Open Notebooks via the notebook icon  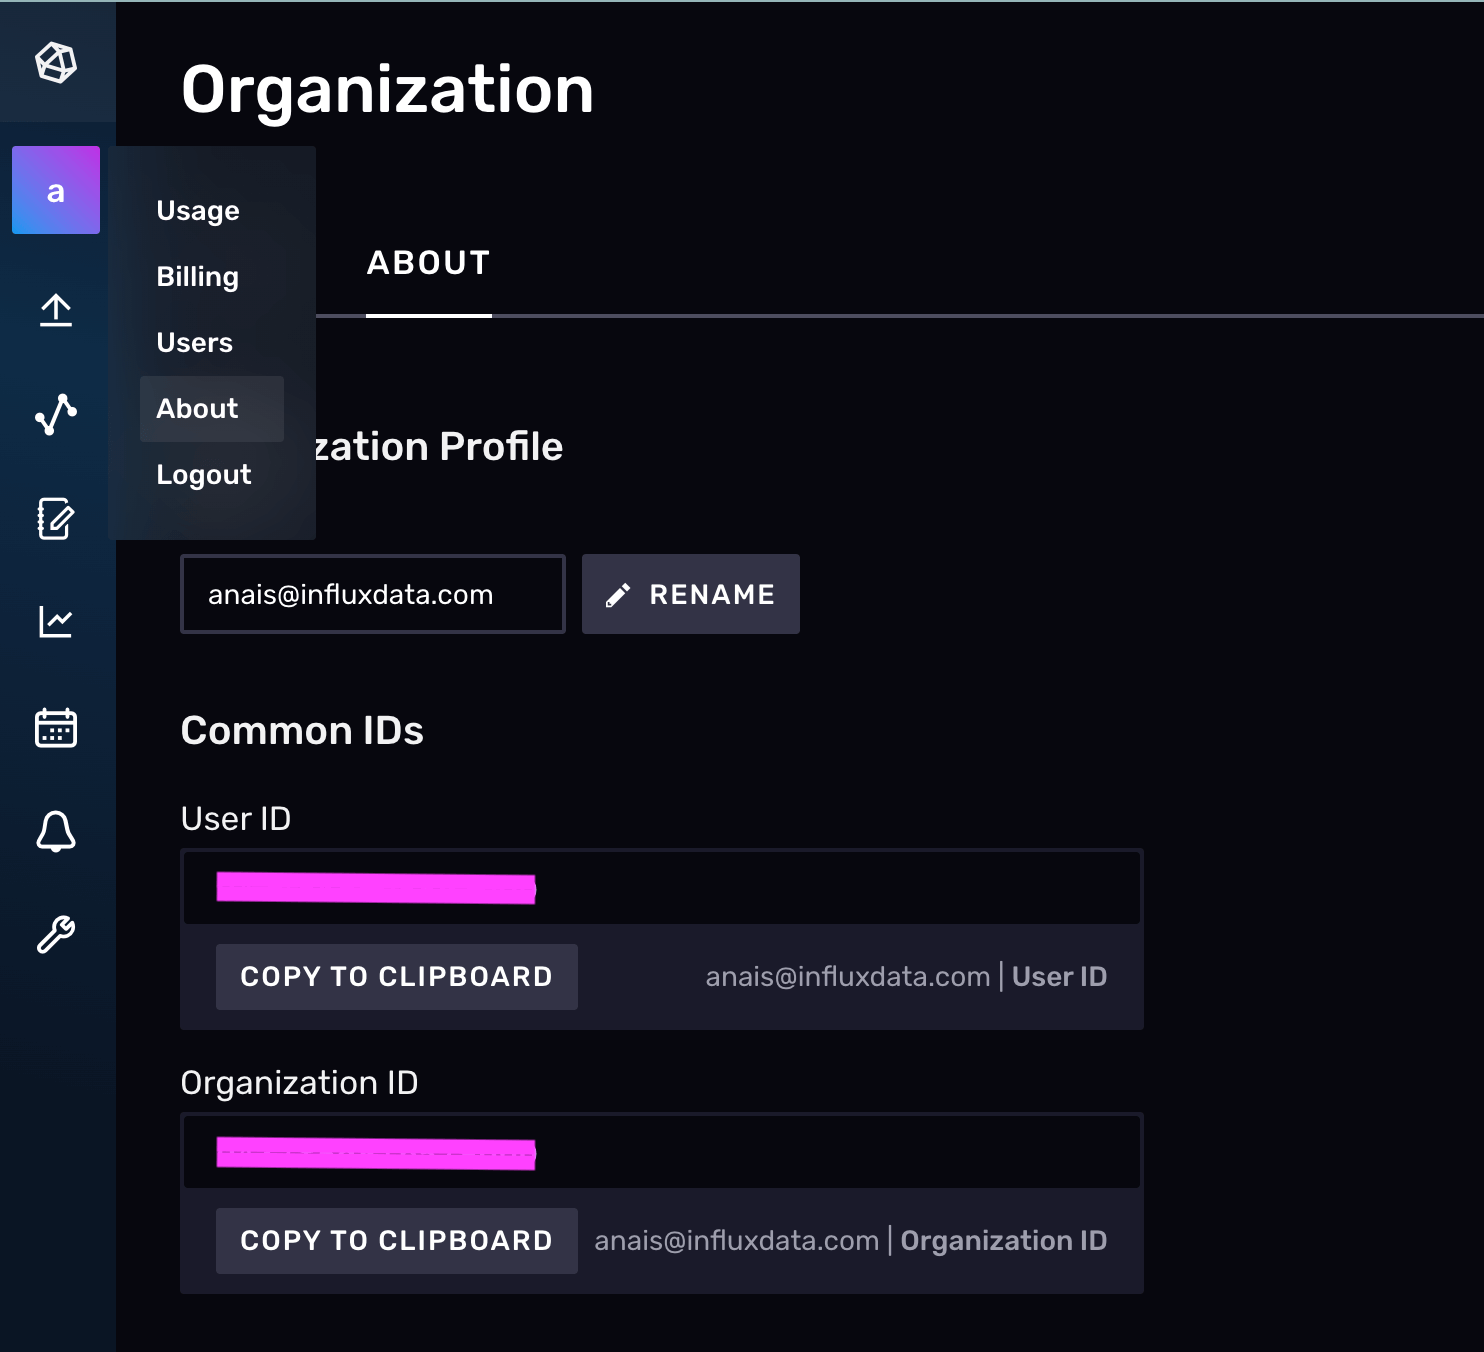56,518
